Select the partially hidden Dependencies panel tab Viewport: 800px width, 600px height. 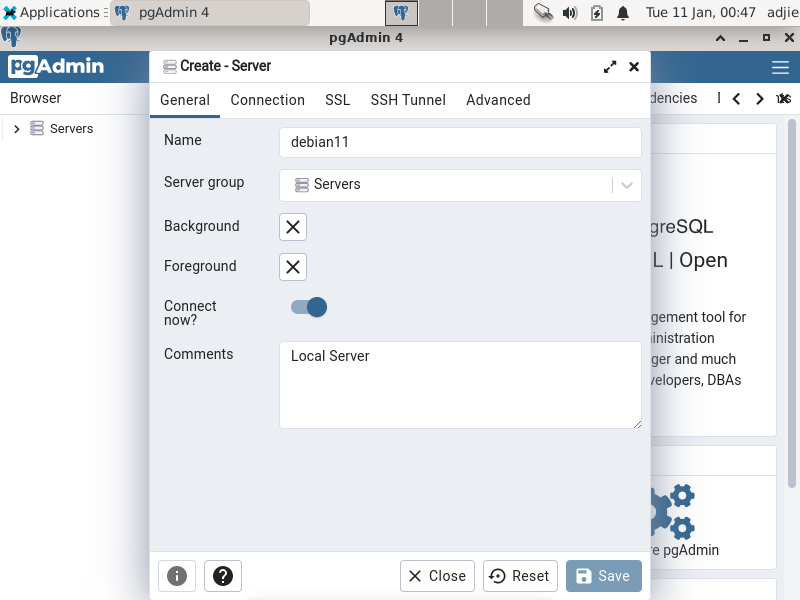pyautogui.click(x=674, y=98)
